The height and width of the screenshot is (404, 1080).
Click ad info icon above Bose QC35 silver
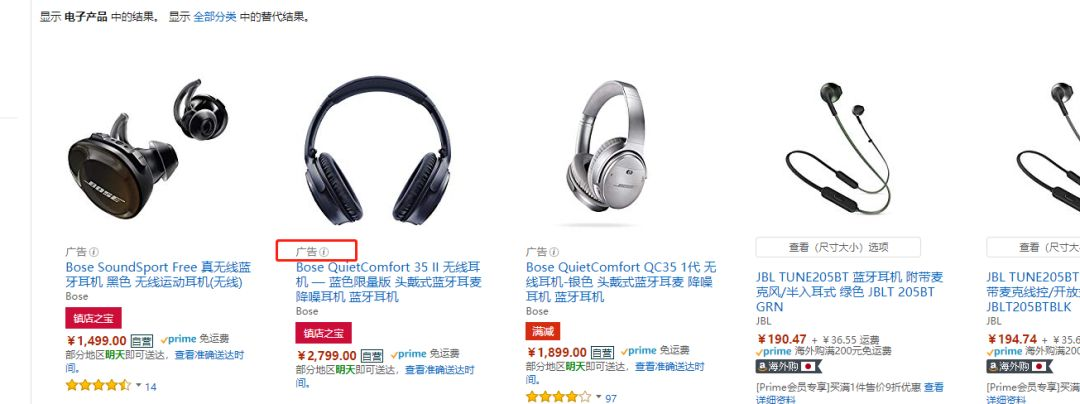(554, 253)
